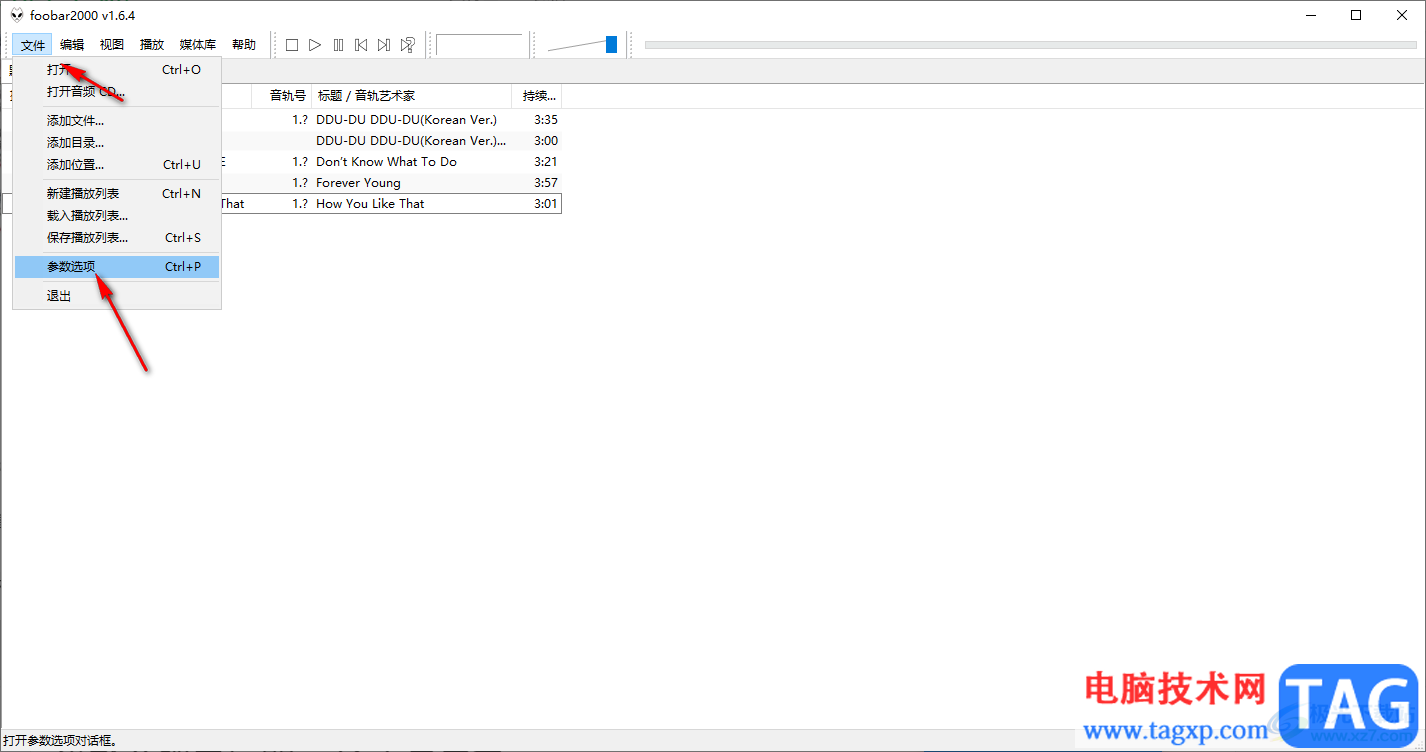Minimize the foobar2000 window

pyautogui.click(x=1310, y=15)
